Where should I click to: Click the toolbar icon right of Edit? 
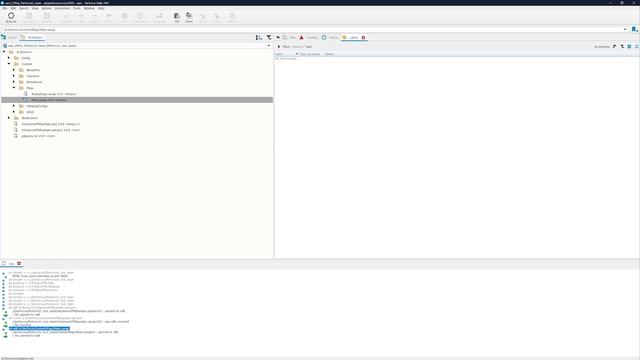[x=189, y=17]
